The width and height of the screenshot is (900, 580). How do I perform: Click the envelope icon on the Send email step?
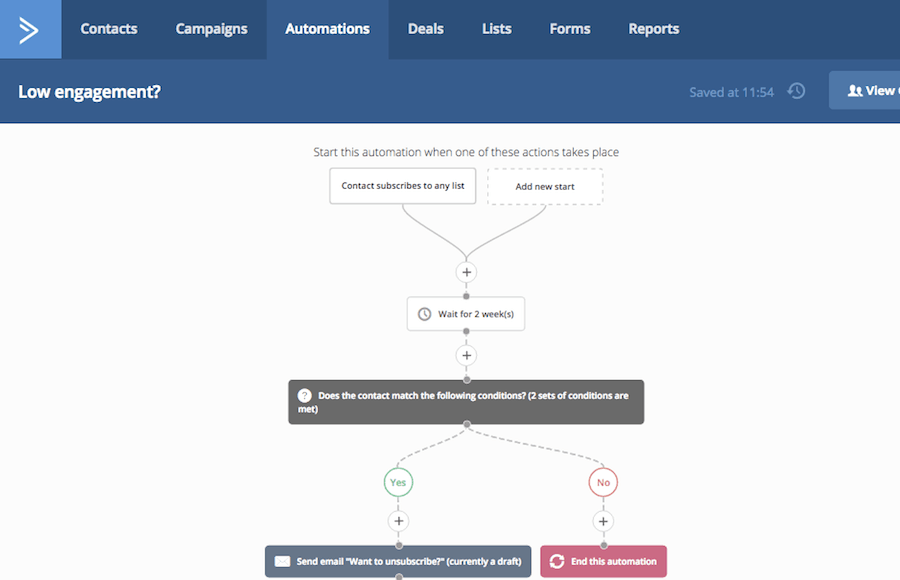282,562
